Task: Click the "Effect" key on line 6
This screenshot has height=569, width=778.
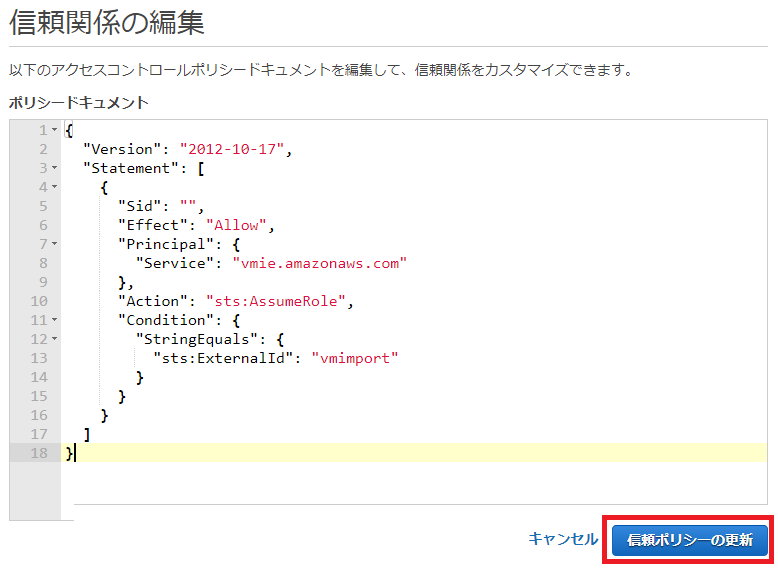Action: pyautogui.click(x=153, y=225)
